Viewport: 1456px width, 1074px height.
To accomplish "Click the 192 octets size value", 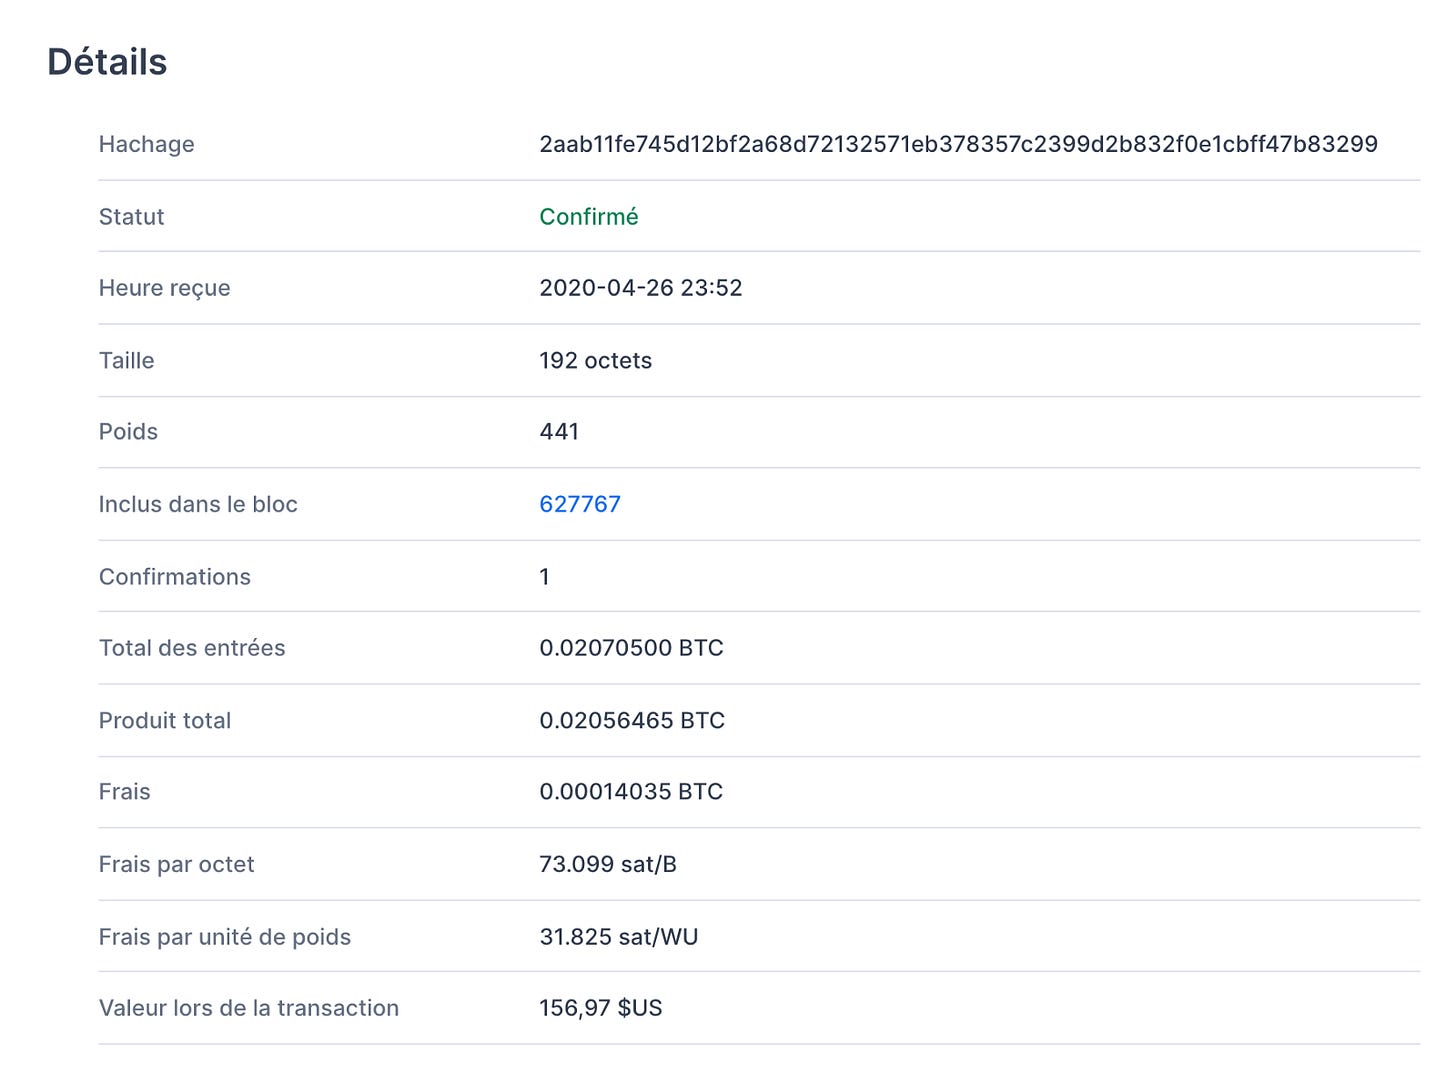I will click(595, 361).
